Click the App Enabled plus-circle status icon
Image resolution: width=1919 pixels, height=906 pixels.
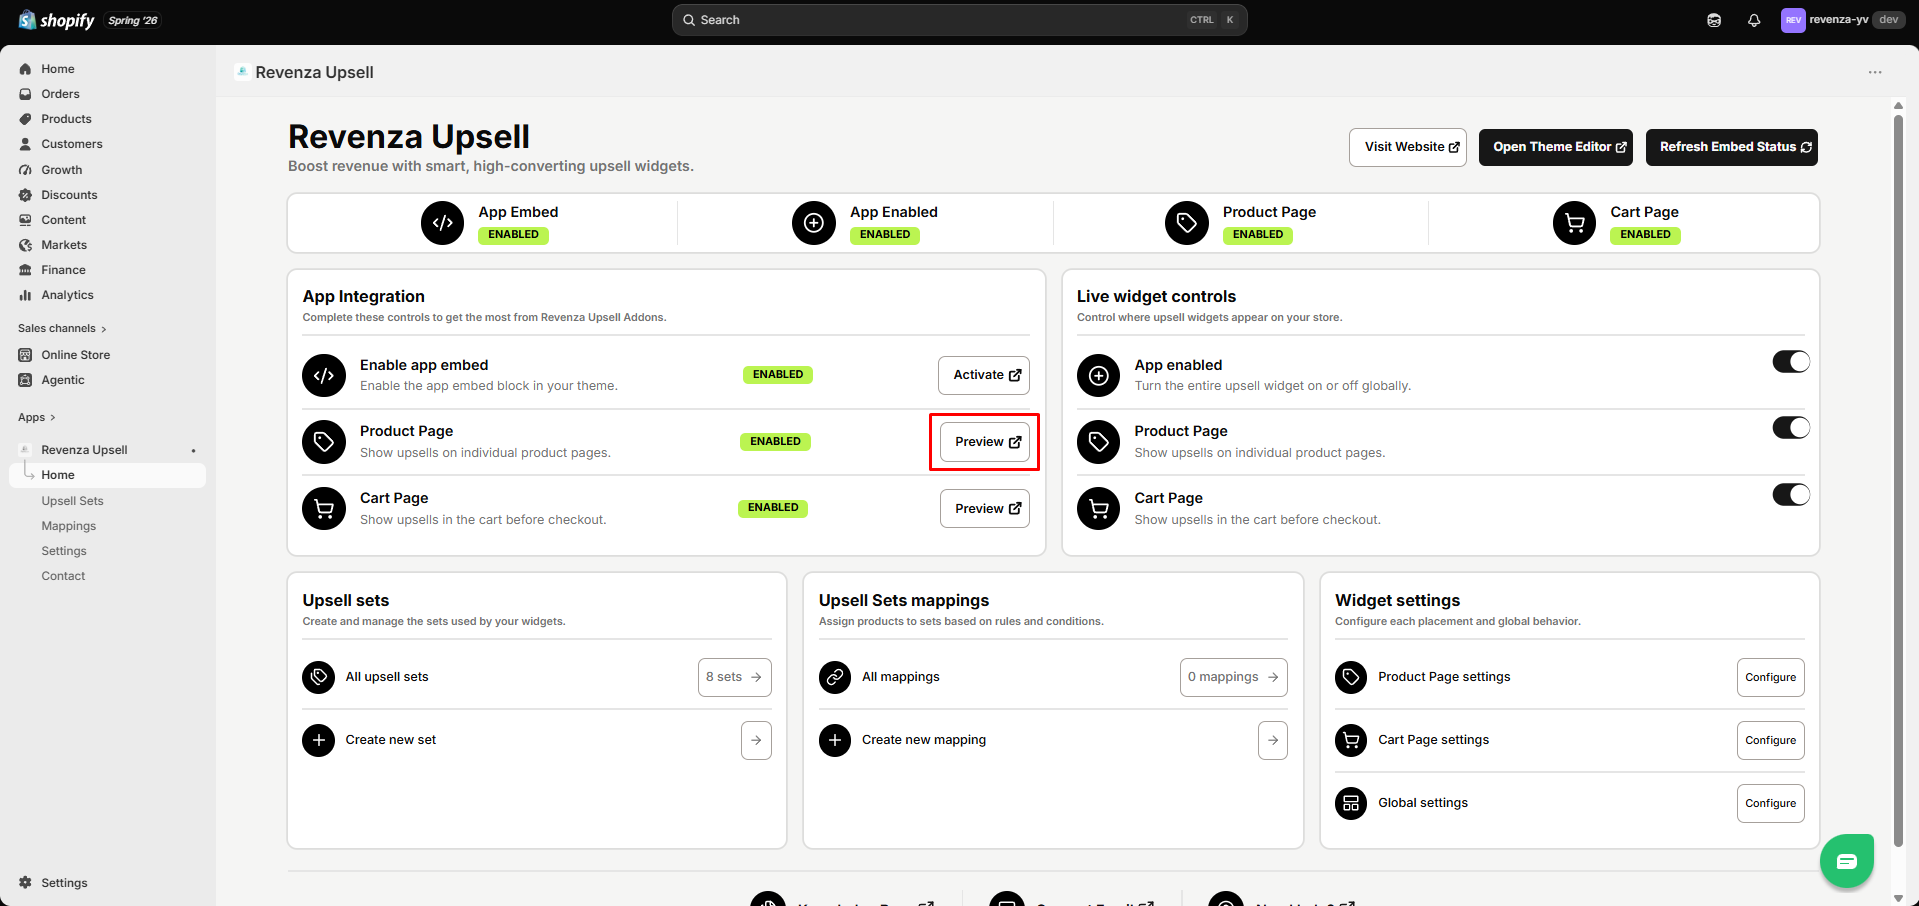[x=814, y=223]
